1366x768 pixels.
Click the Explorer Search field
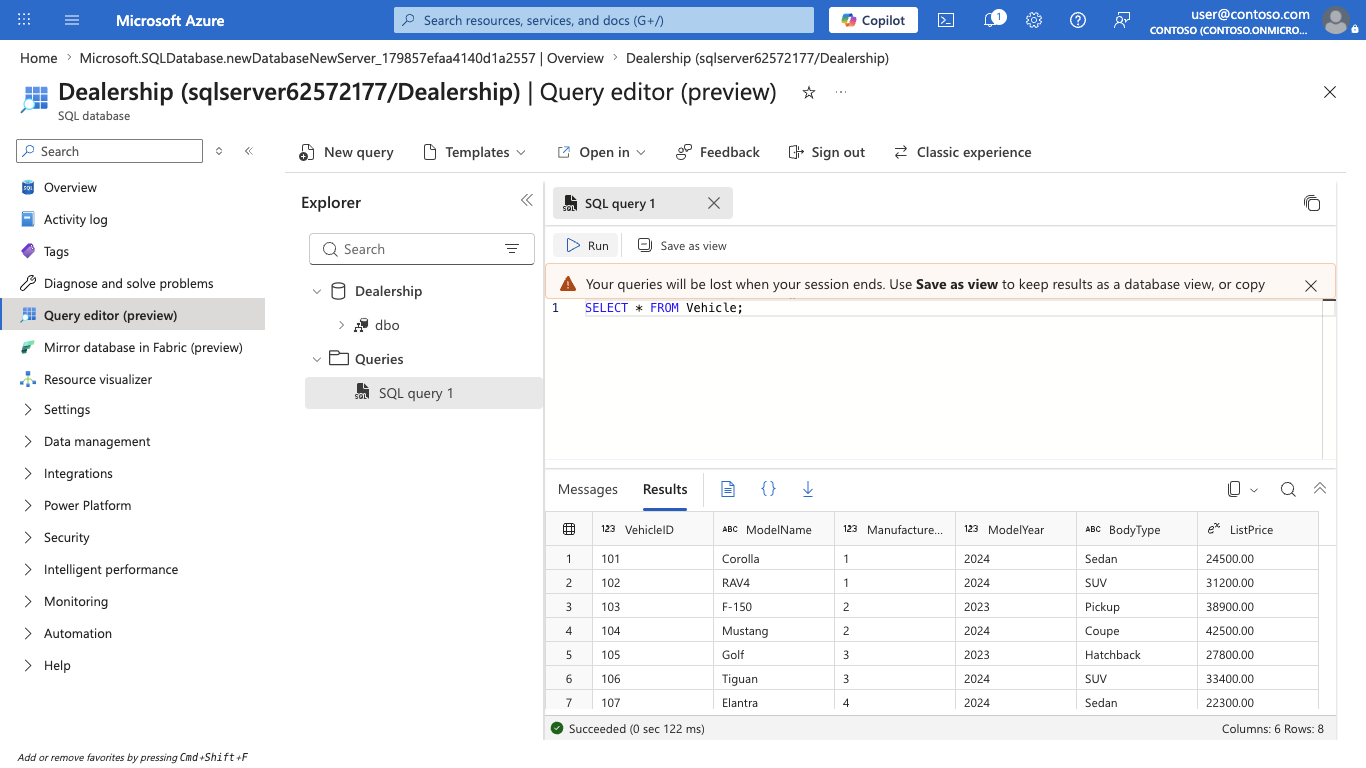[420, 249]
